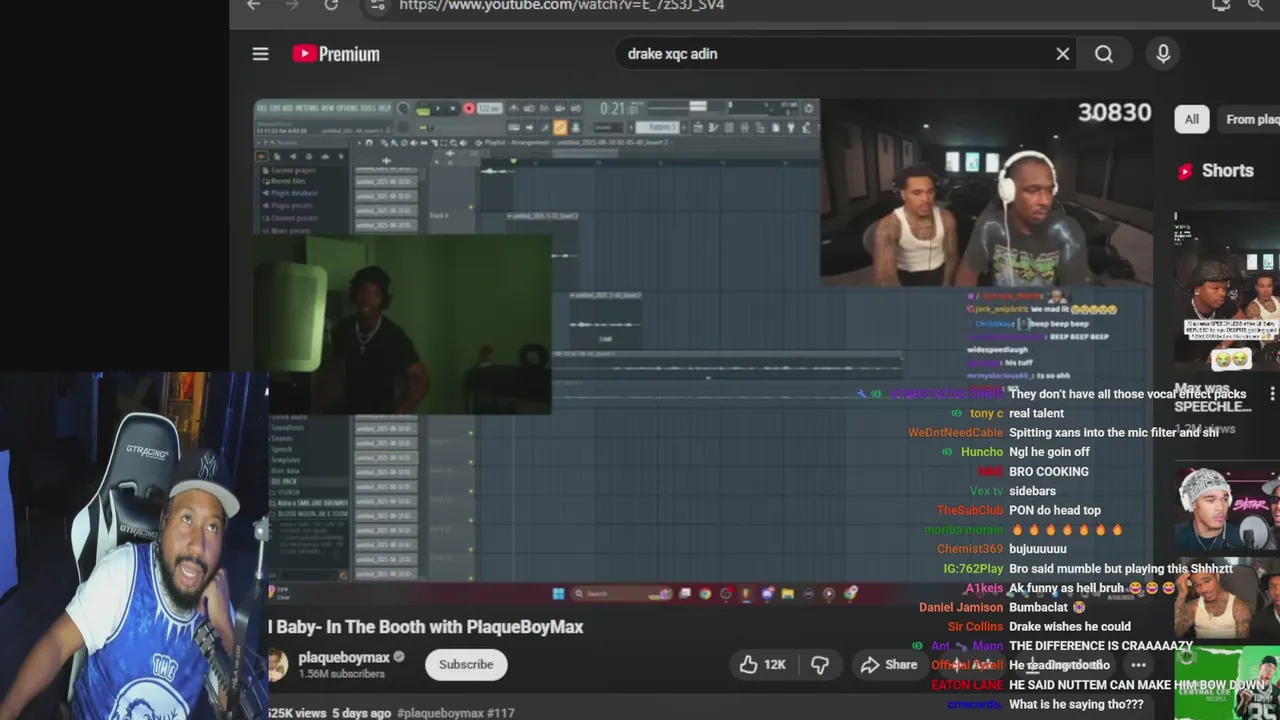Viewport: 1280px width, 720px height.
Task: Click the FL playlist horizontal scrollbar
Action: (x=585, y=153)
